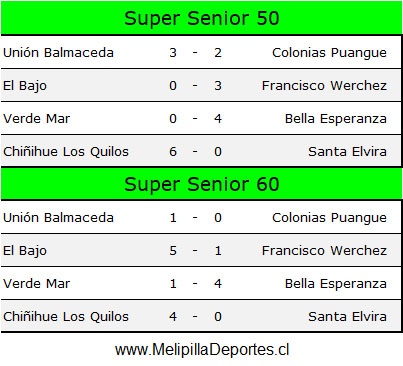Click Chiñihue Los Quilos in Super Senior 60
Screen dimensions: 403x366
(66, 316)
